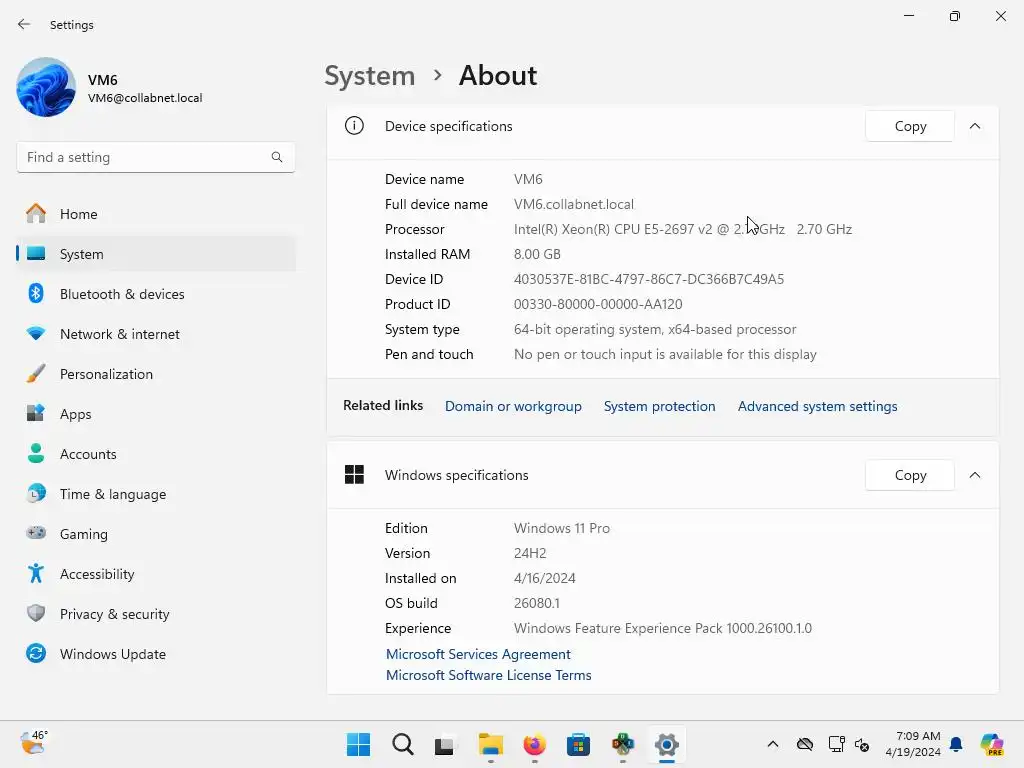Click the Home house icon
This screenshot has width=1024, height=768.
point(36,214)
